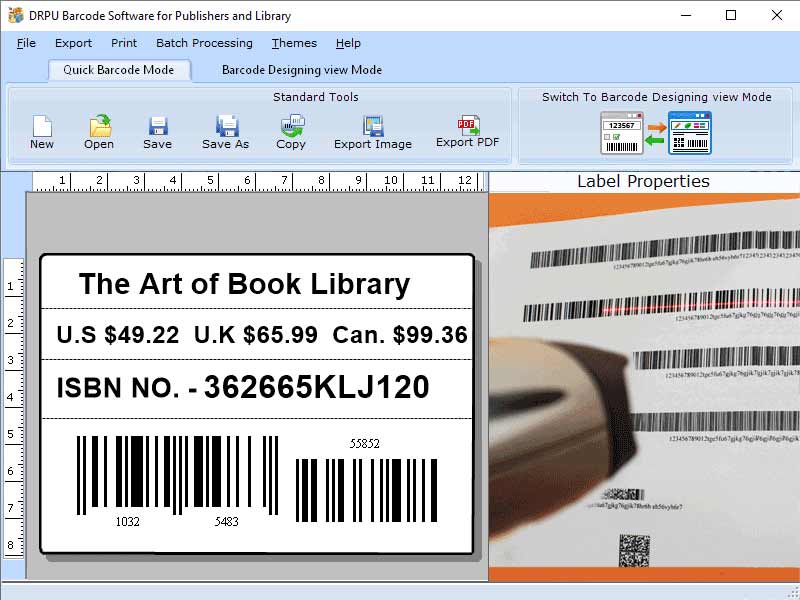
Task: Export the label as an image
Action: [371, 131]
